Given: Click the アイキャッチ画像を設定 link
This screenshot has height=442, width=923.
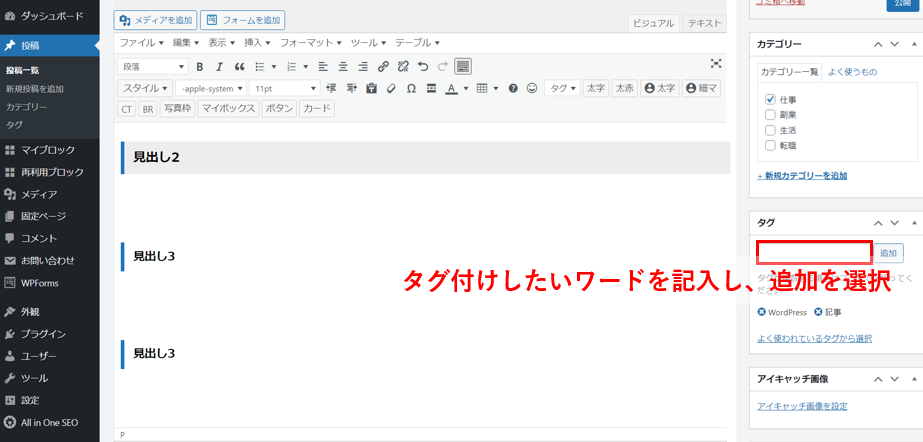Looking at the screenshot, I should [x=802, y=406].
